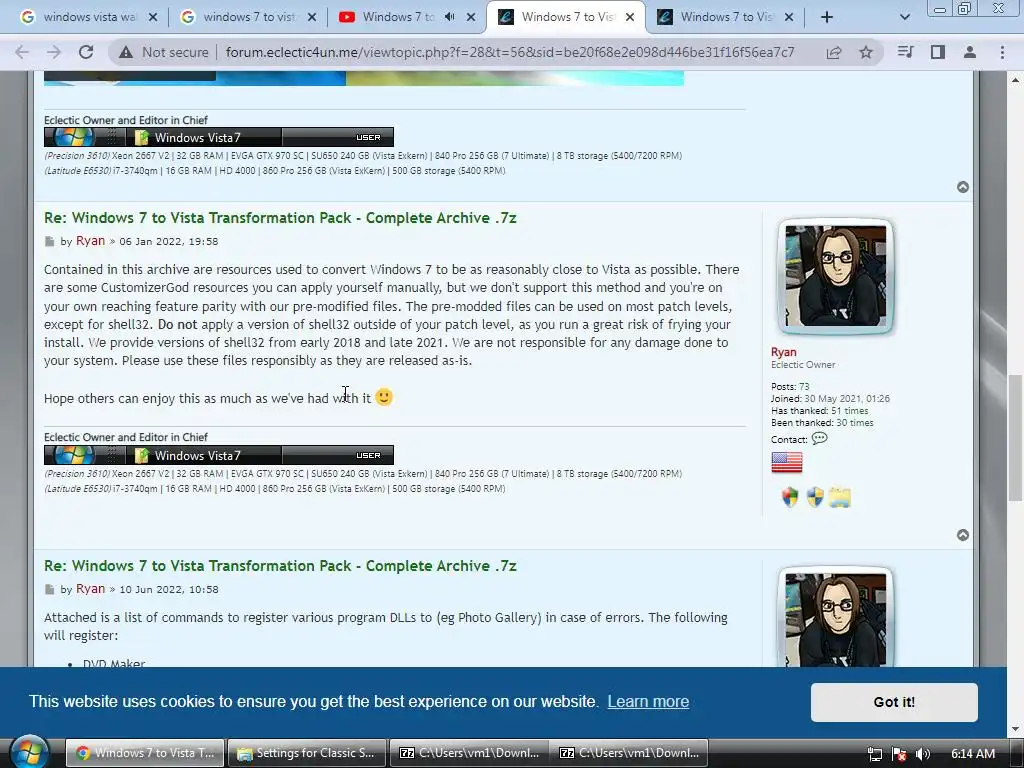
Task: Open 10 Jun 2022 post title link
Action: click(280, 566)
